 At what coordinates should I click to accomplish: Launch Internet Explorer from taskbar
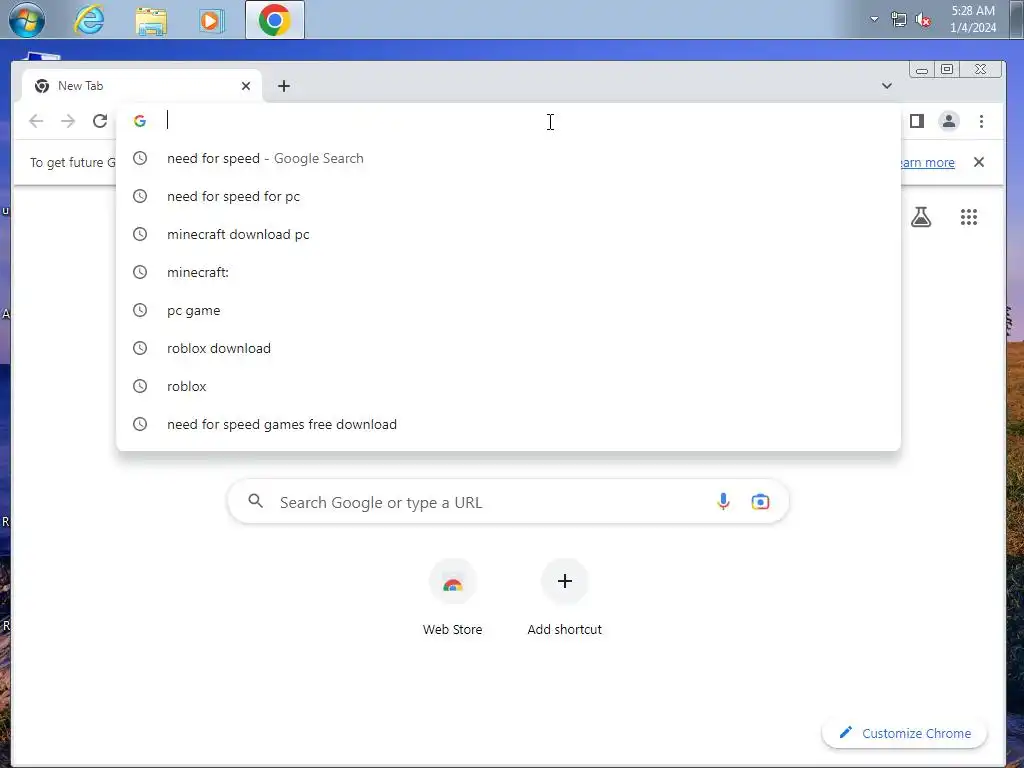point(89,20)
